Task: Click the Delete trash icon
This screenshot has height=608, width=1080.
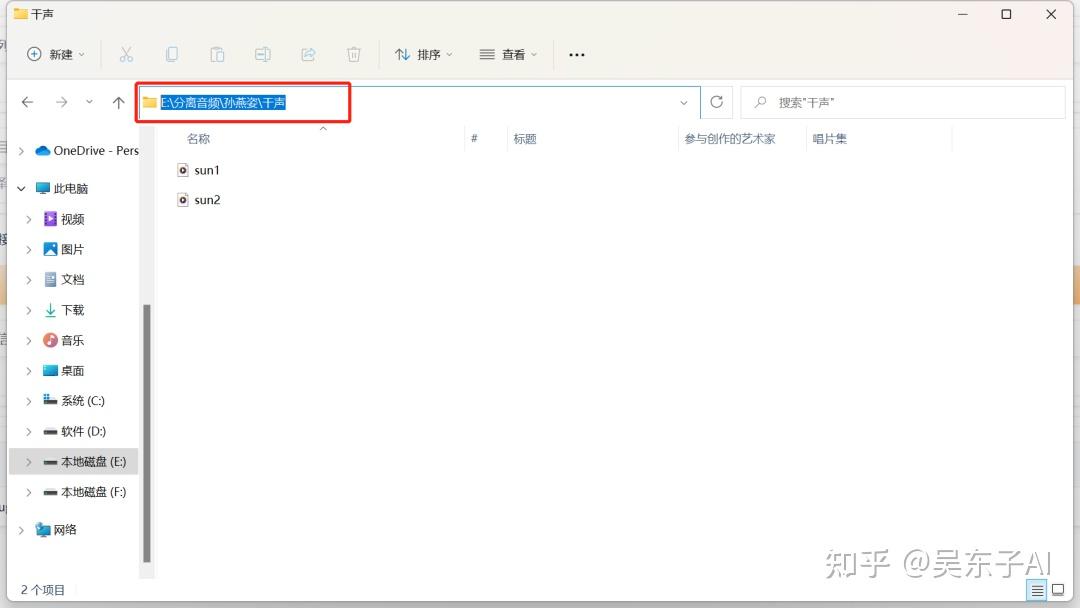Action: [353, 54]
